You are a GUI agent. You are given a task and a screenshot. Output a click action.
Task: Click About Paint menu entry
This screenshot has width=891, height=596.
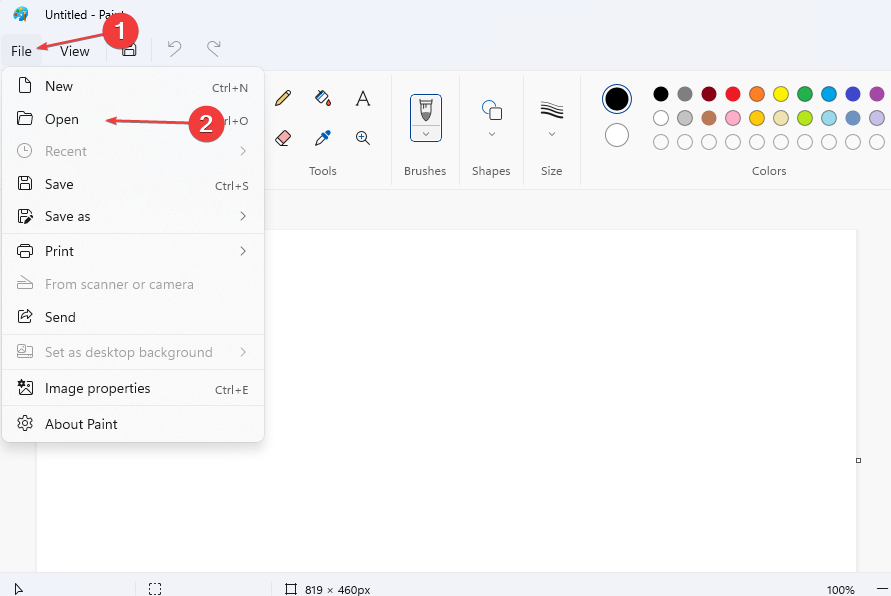pyautogui.click(x=81, y=424)
